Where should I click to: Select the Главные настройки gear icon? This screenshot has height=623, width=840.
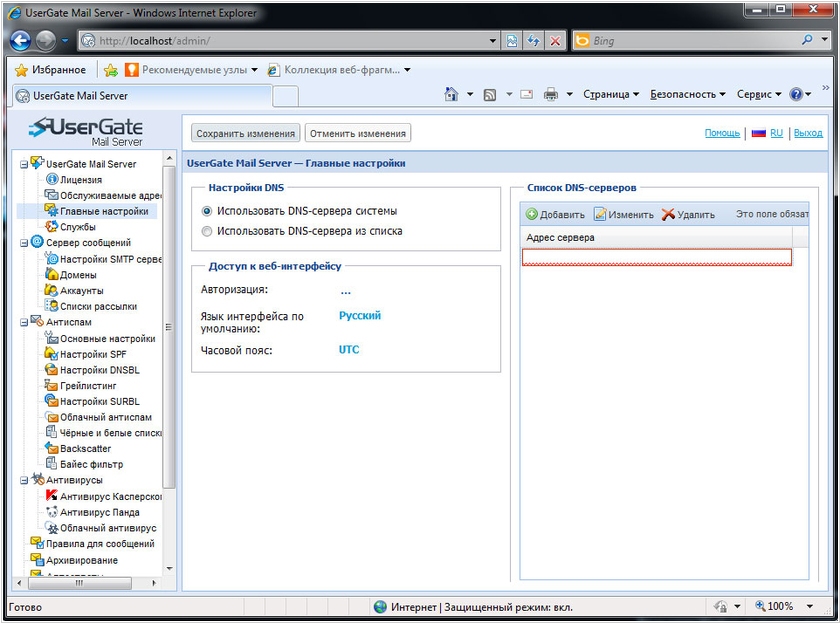[51, 211]
